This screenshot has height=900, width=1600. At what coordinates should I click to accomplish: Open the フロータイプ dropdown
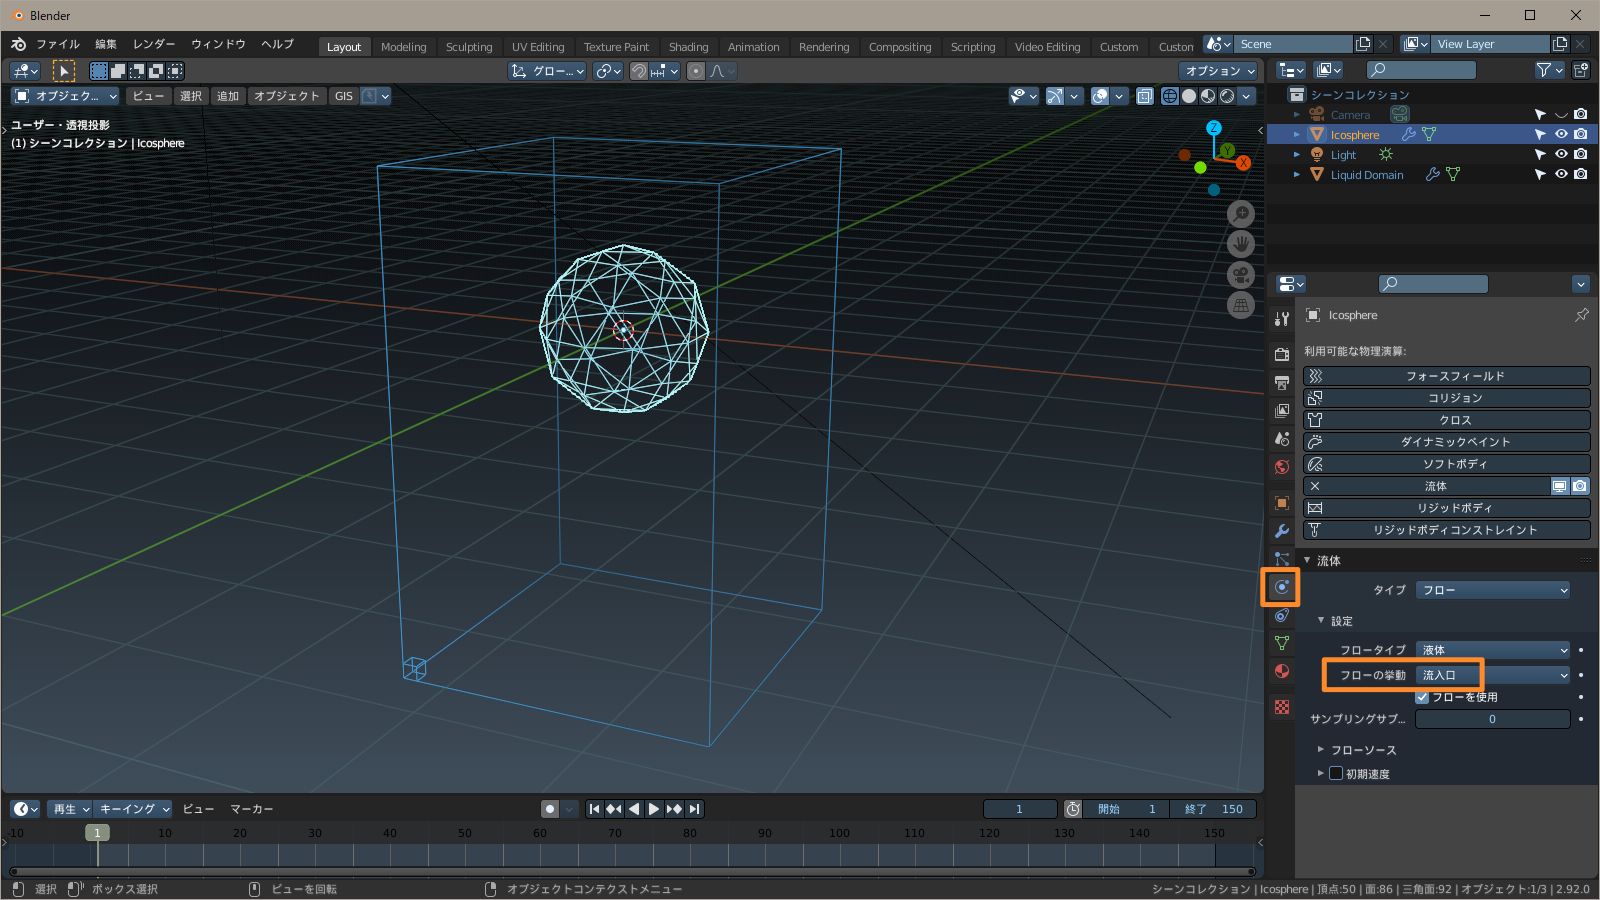[1493, 650]
